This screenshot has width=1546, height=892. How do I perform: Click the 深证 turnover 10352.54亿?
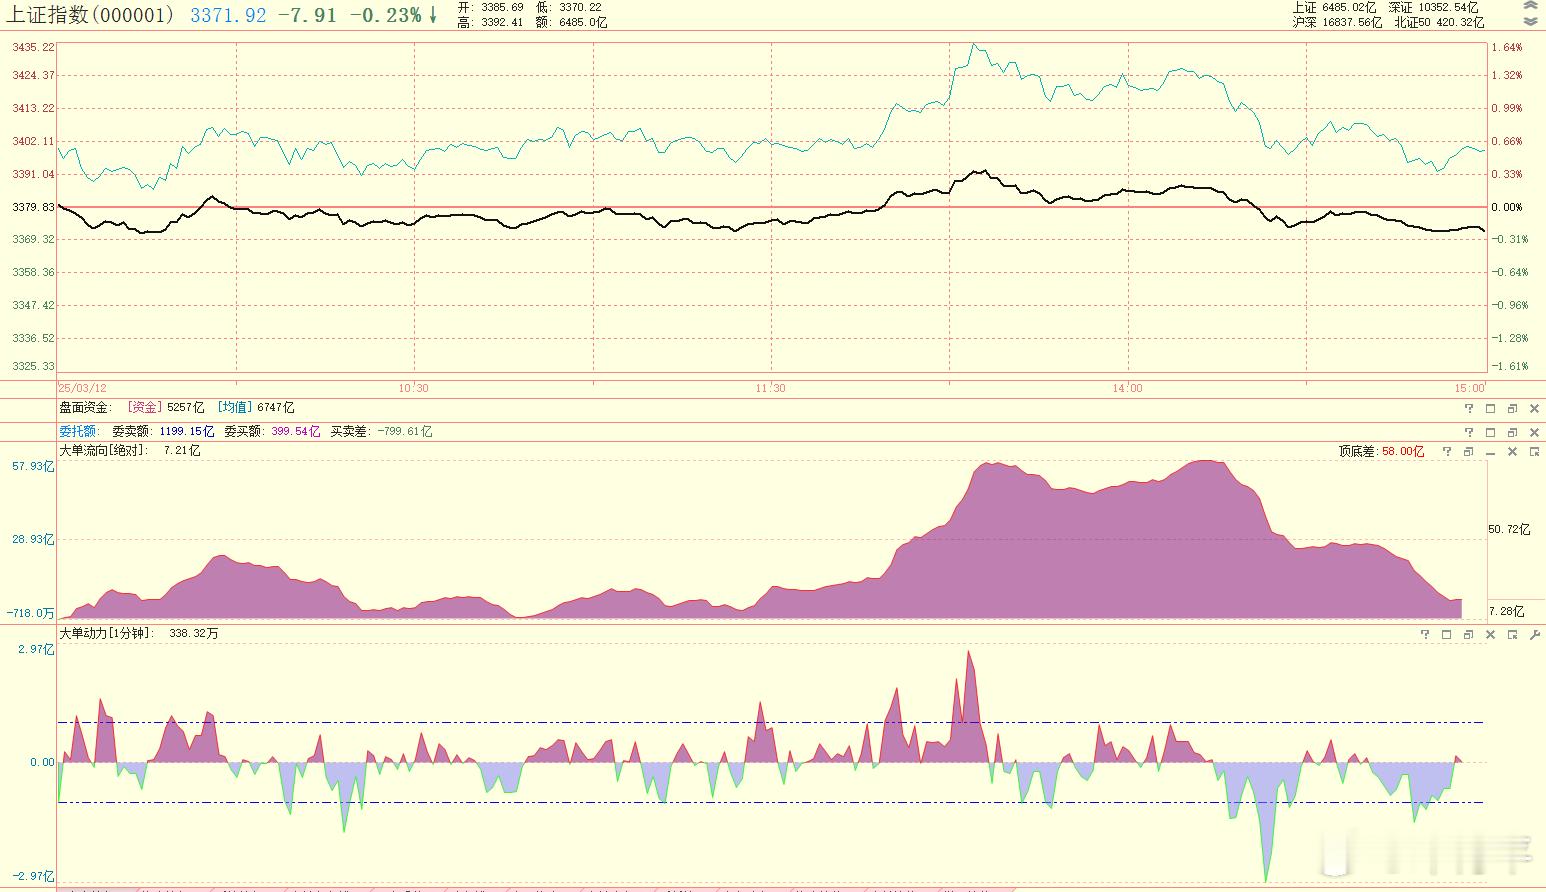(x=1448, y=8)
